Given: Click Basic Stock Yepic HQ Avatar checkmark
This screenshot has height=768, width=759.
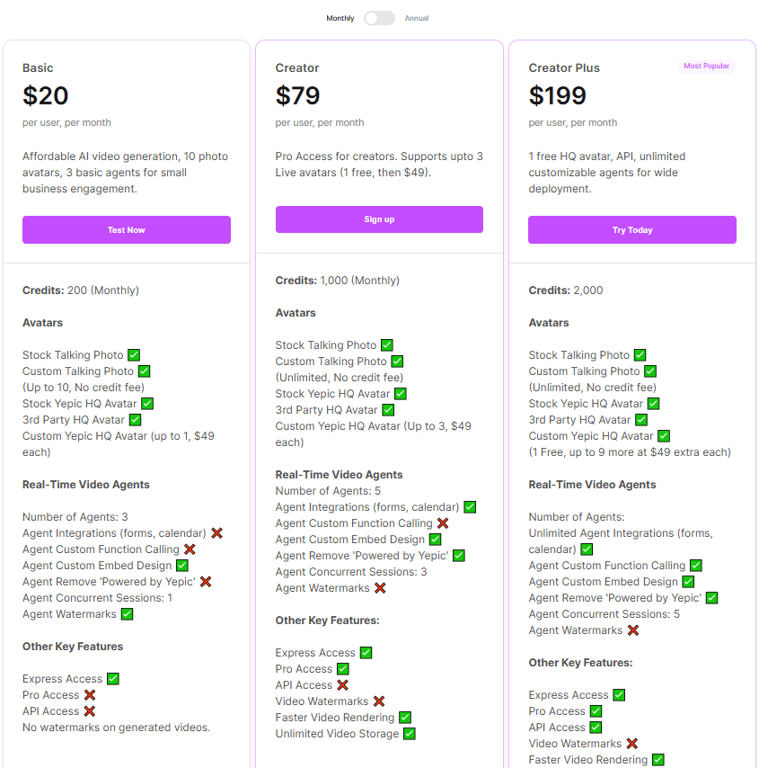Looking at the screenshot, I should click(147, 404).
